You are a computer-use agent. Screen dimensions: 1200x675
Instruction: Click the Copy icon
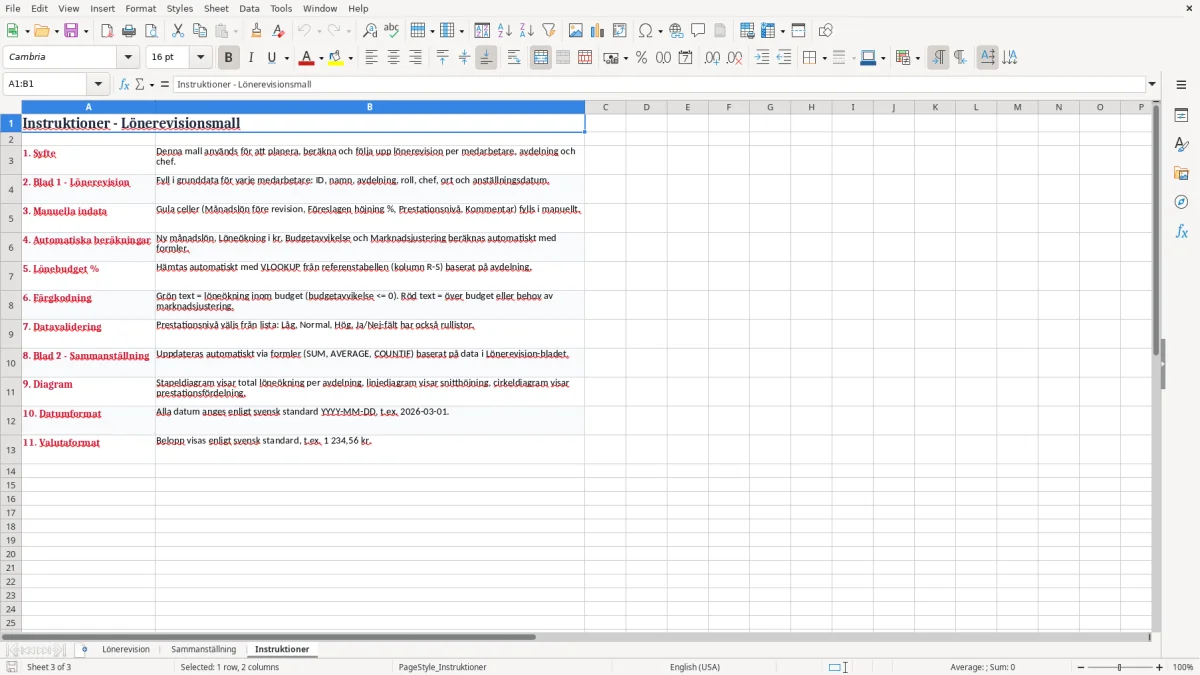pyautogui.click(x=200, y=31)
